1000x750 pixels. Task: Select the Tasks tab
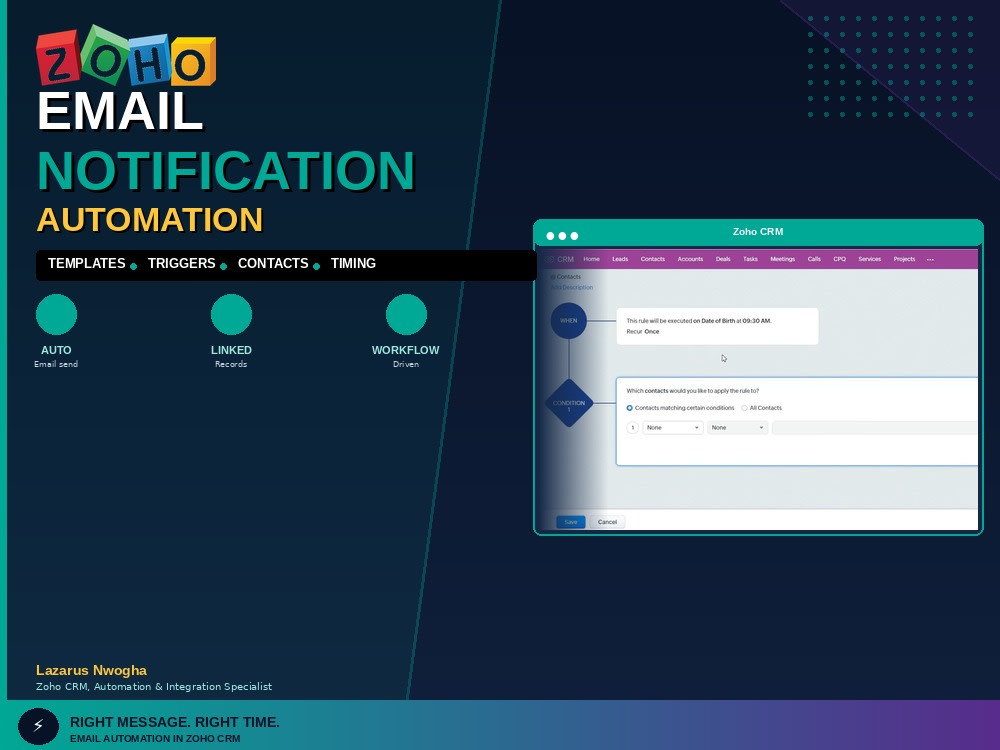(x=750, y=259)
